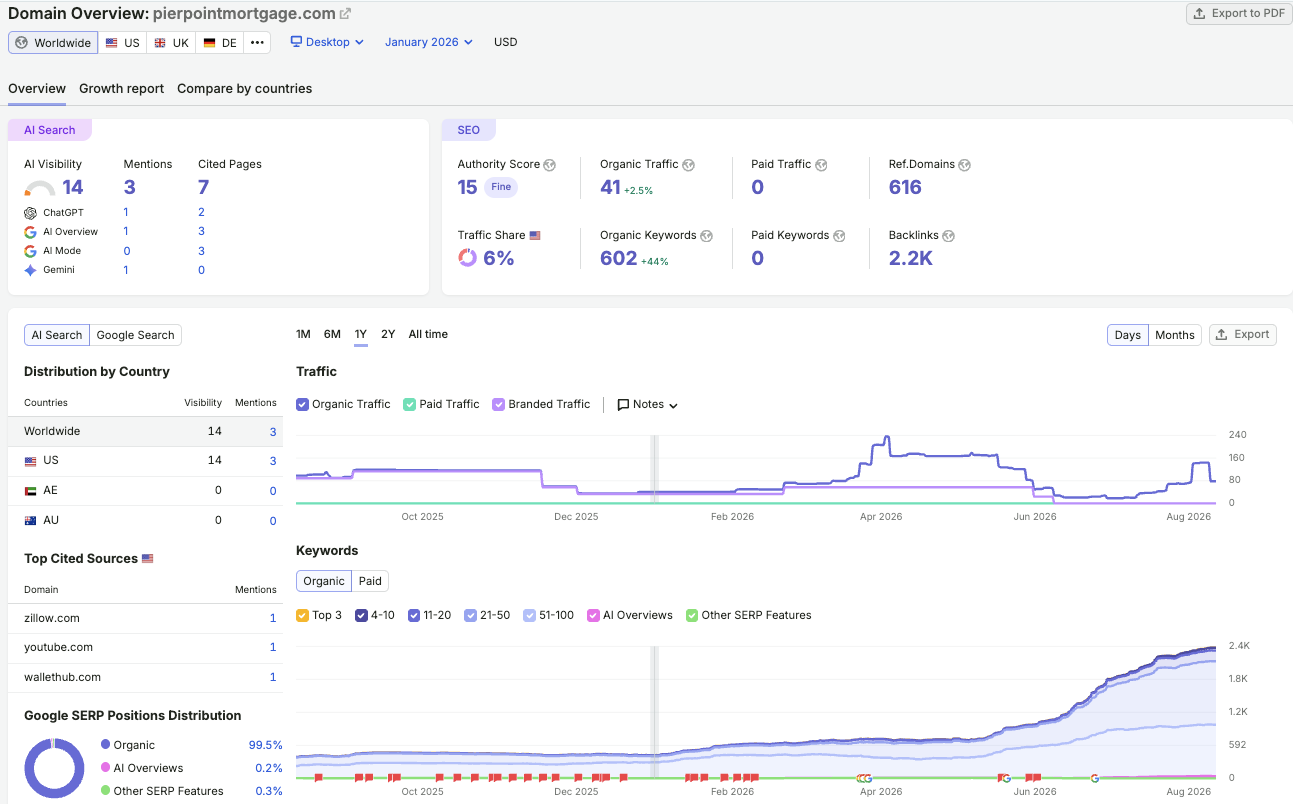The image size is (1293, 804).
Task: Click the info icon beside Authority Score
Action: 549,165
